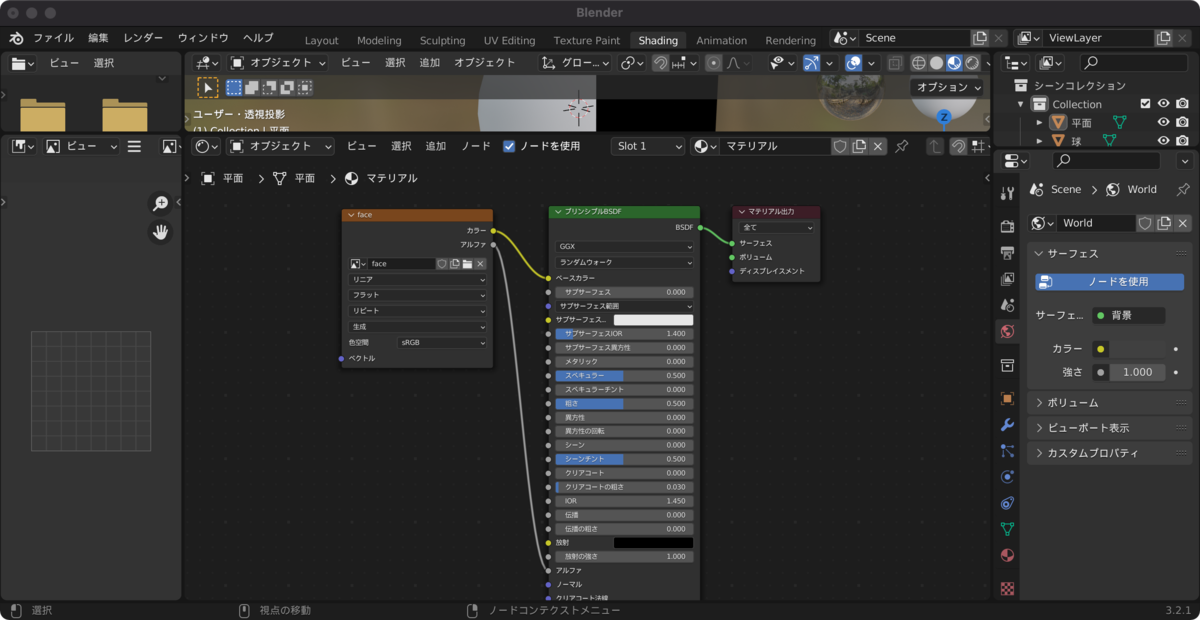Open the Object Constraints properties tab
This screenshot has height=620, width=1200.
click(1007, 503)
